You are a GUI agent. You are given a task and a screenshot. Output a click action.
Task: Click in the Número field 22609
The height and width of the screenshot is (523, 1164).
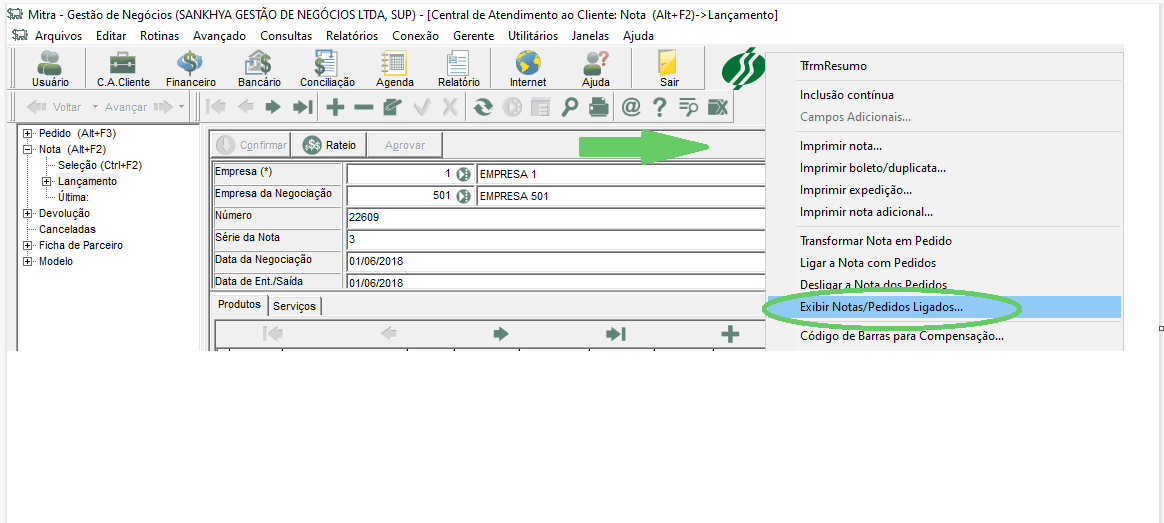555,219
